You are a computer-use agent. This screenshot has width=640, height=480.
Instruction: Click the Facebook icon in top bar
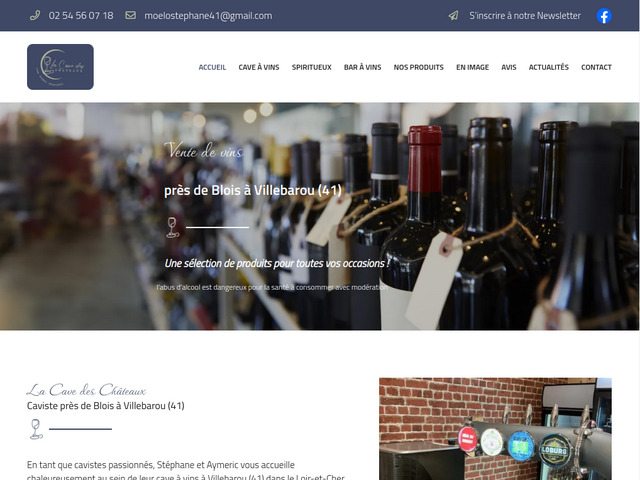pos(604,16)
